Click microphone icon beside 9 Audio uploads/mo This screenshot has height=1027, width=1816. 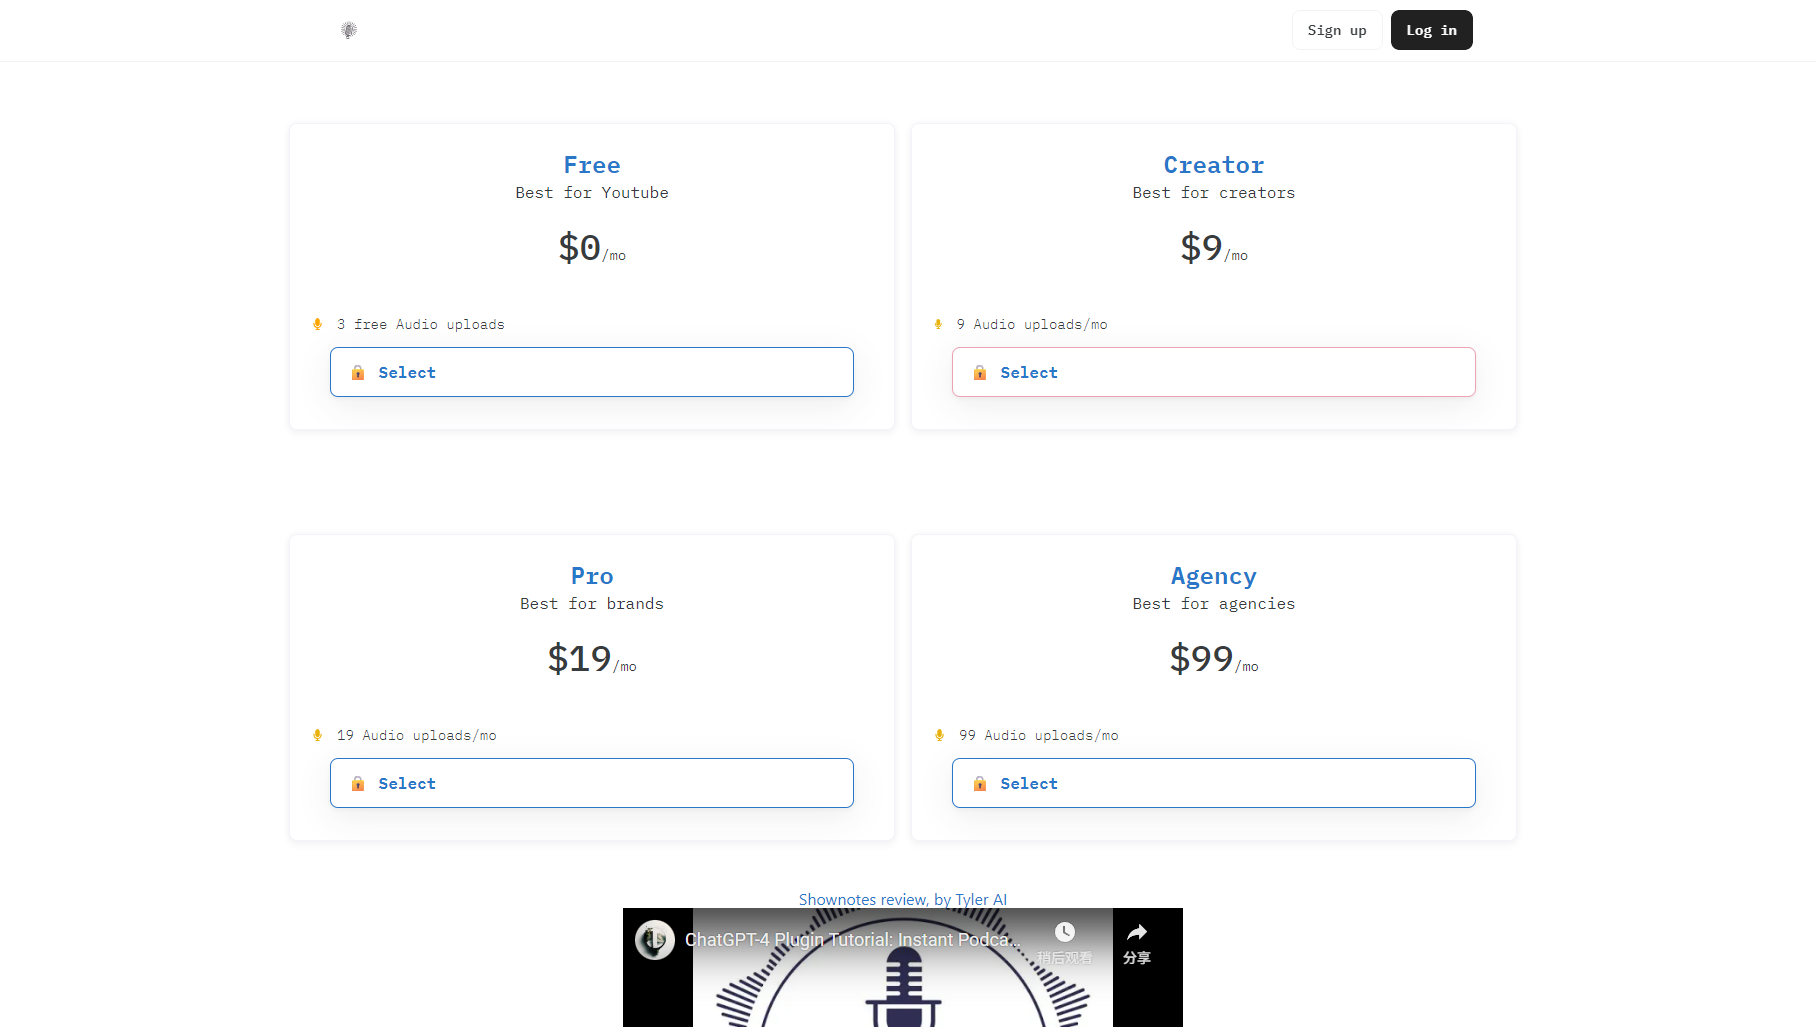pyautogui.click(x=938, y=324)
